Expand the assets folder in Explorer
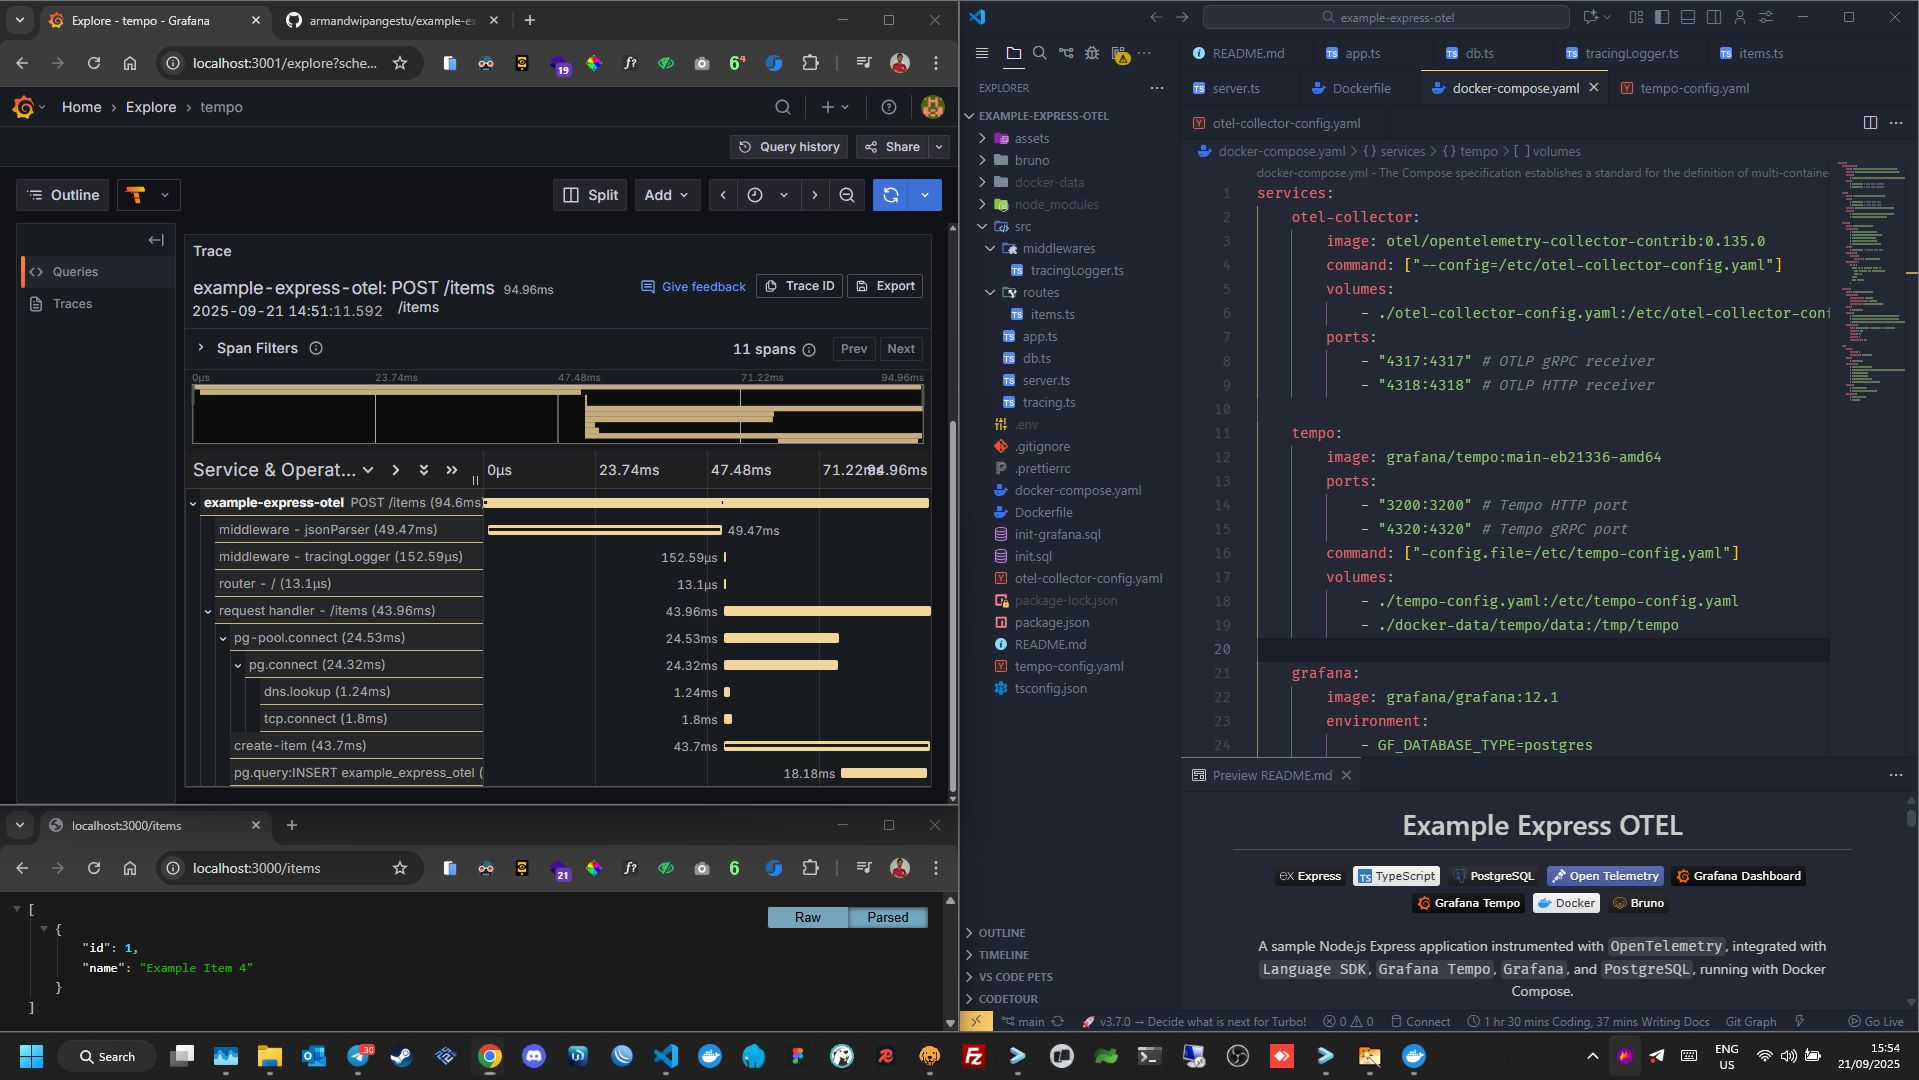This screenshot has height=1080, width=1919. 1031,139
